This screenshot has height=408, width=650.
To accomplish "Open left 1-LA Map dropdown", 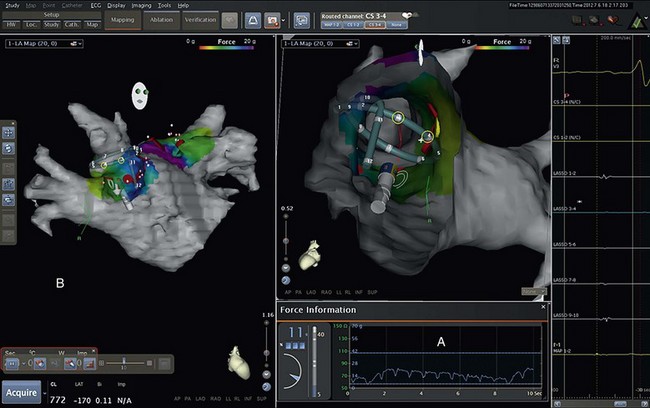I will coord(44,44).
